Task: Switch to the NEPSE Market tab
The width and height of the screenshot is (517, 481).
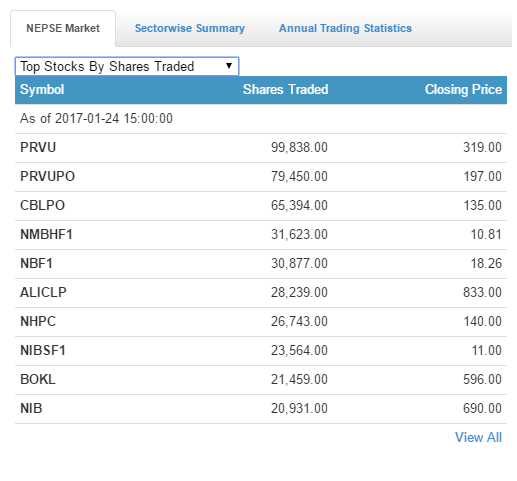Action: point(63,28)
